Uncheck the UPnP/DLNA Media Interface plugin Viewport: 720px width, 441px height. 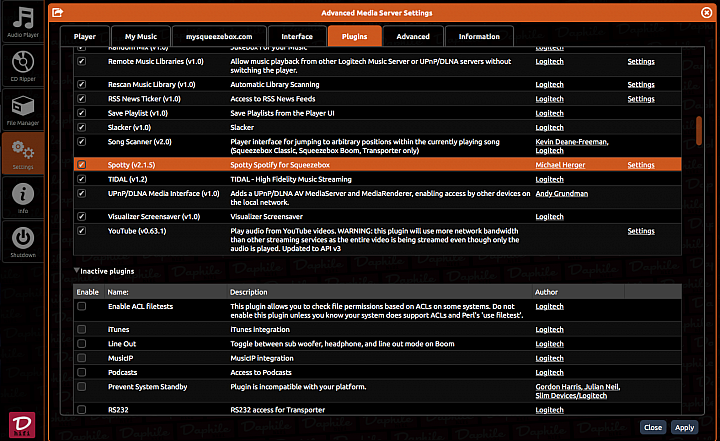coord(82,193)
